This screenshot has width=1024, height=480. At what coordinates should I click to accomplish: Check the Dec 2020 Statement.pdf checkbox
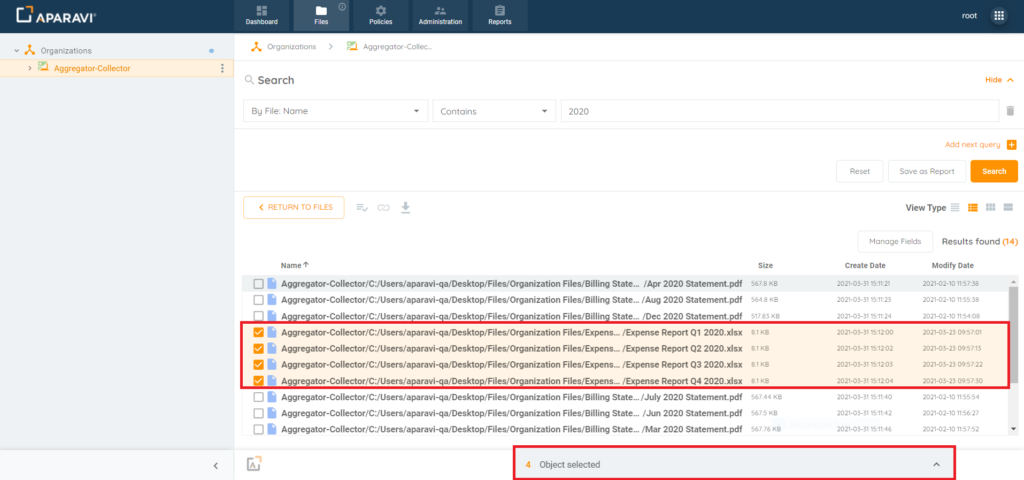[259, 316]
